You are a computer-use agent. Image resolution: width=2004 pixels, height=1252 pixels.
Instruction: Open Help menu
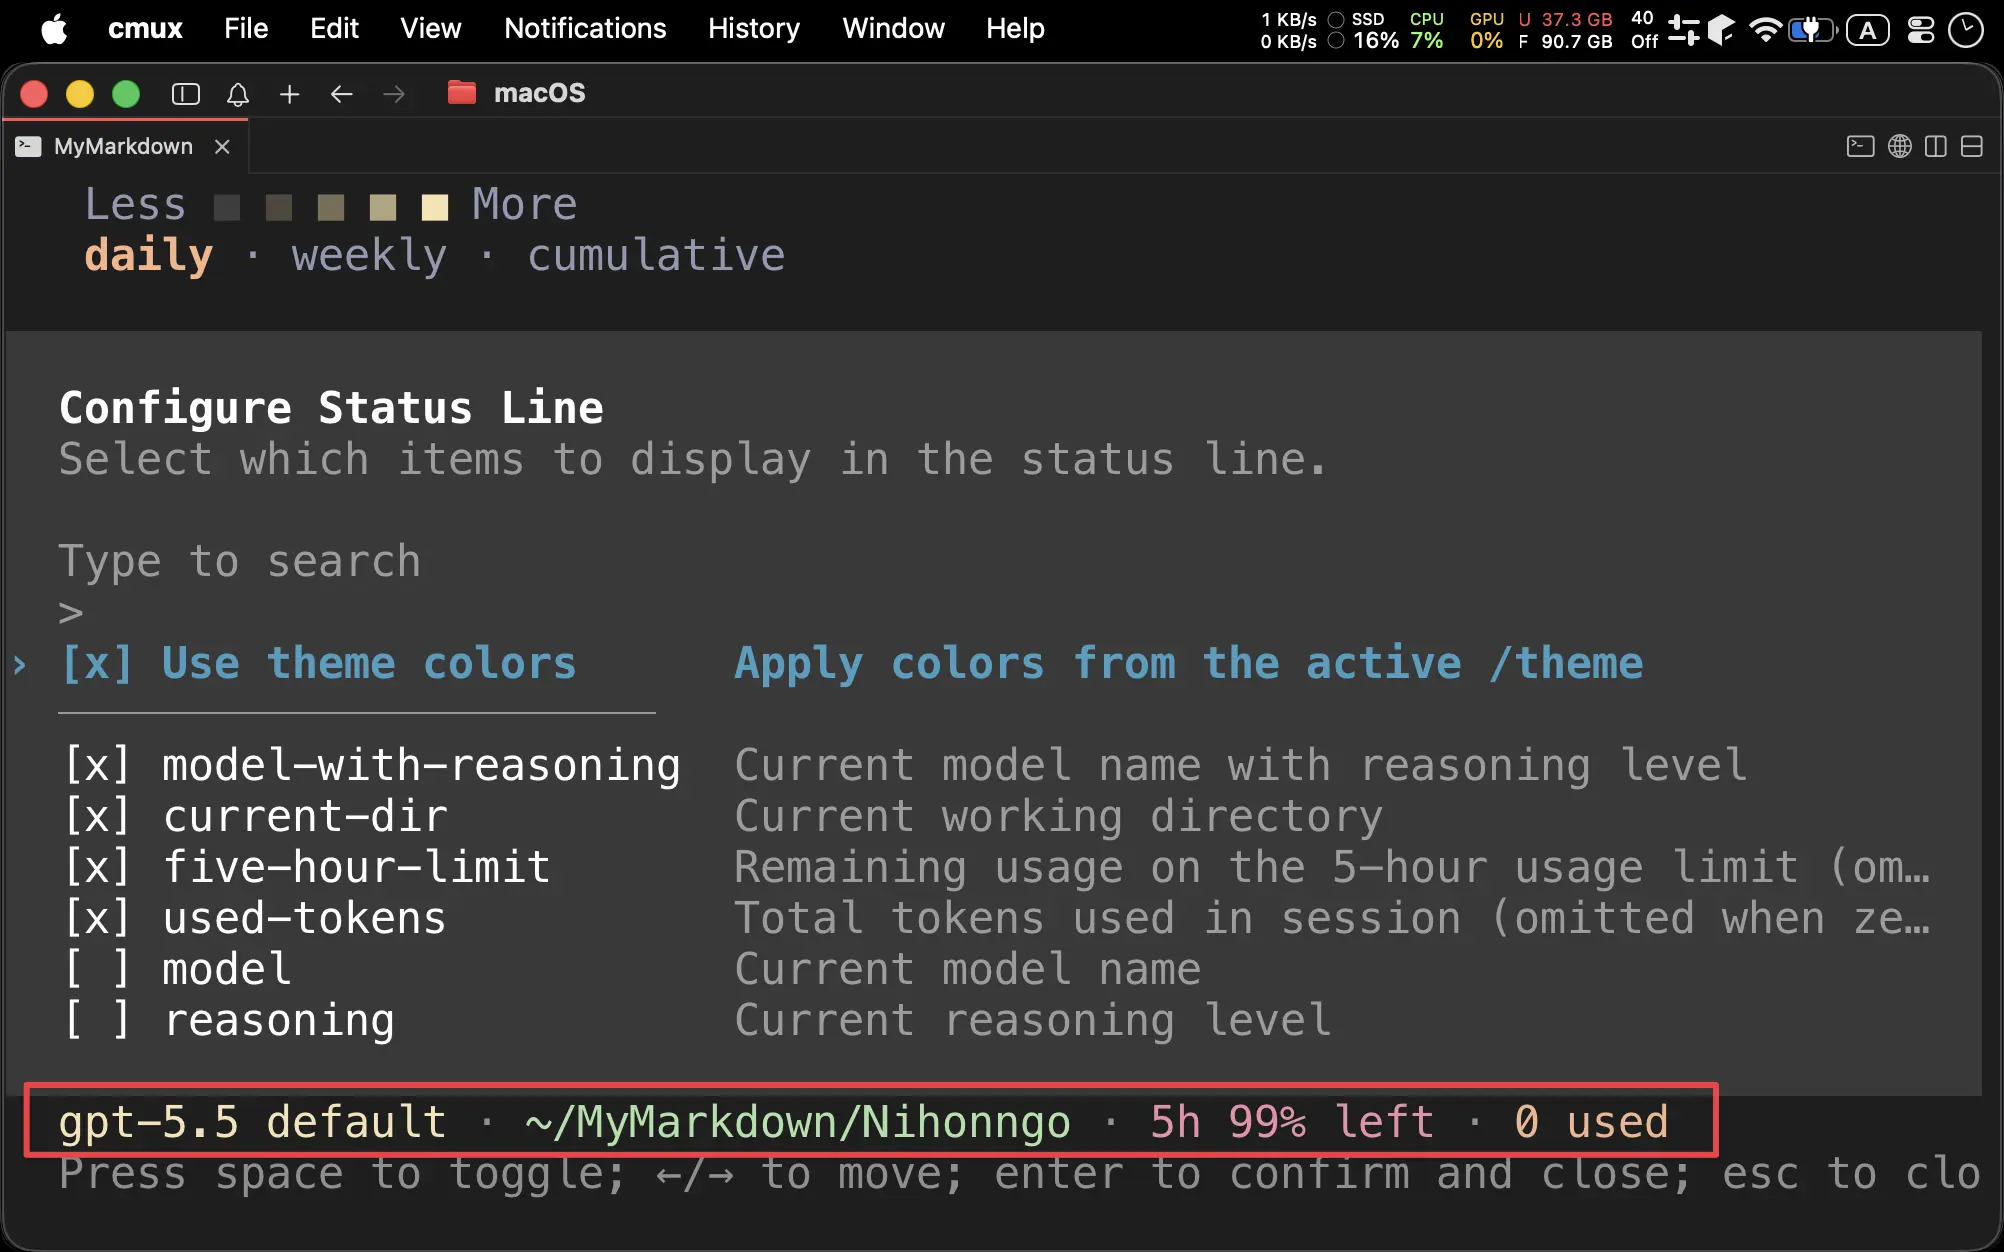1015,29
